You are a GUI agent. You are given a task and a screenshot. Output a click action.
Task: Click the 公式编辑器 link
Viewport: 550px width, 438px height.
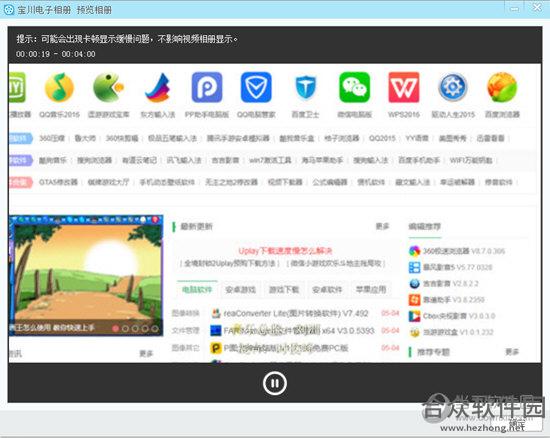coord(330,182)
